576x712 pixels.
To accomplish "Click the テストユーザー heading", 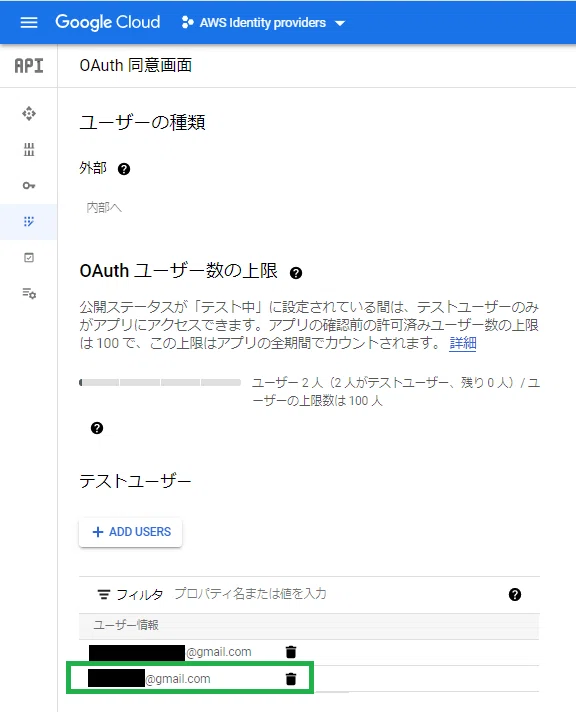I will coord(135,481).
